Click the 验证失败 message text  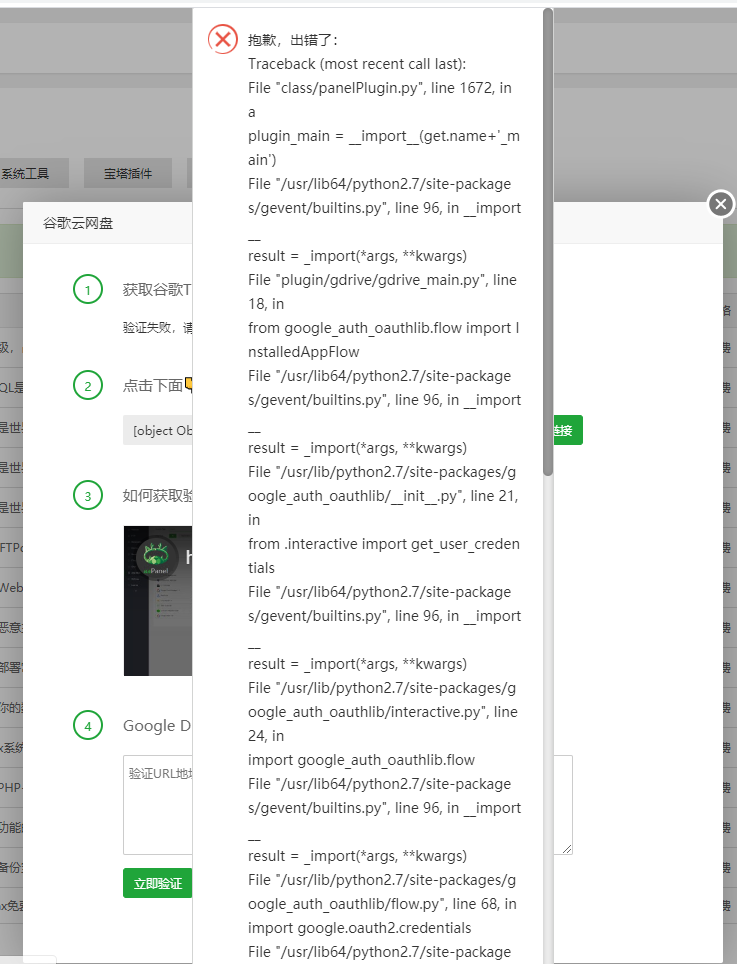coord(157,327)
